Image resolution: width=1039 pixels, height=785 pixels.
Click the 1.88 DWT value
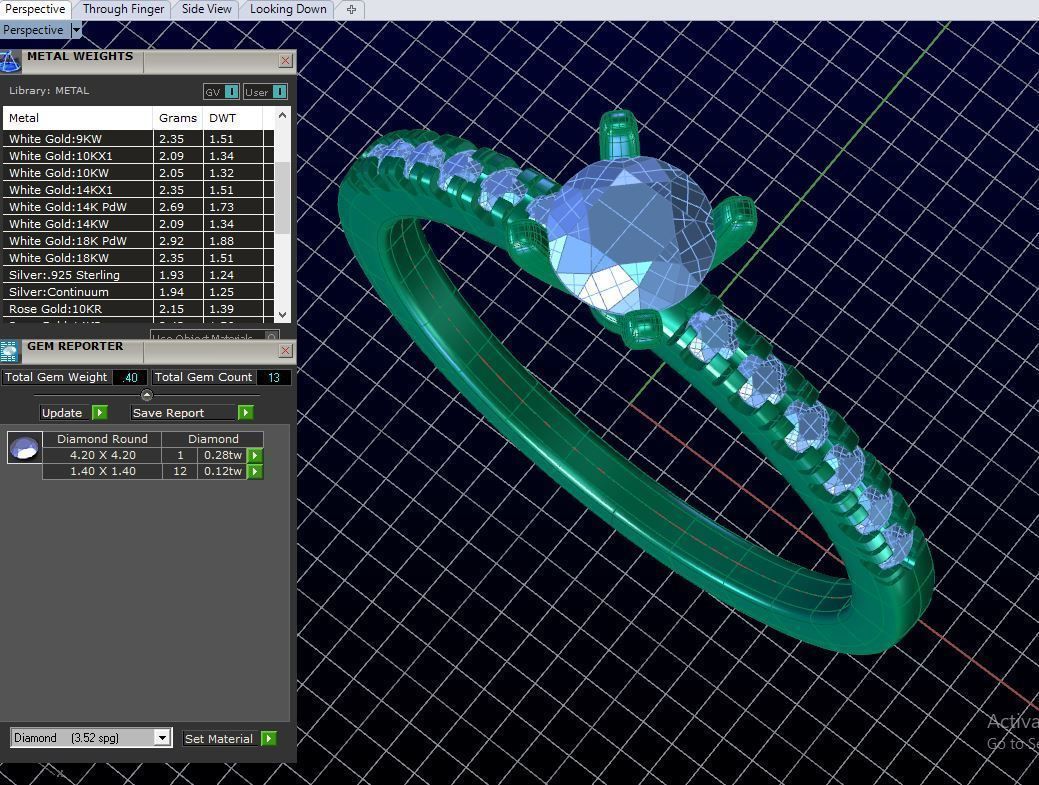click(x=221, y=241)
